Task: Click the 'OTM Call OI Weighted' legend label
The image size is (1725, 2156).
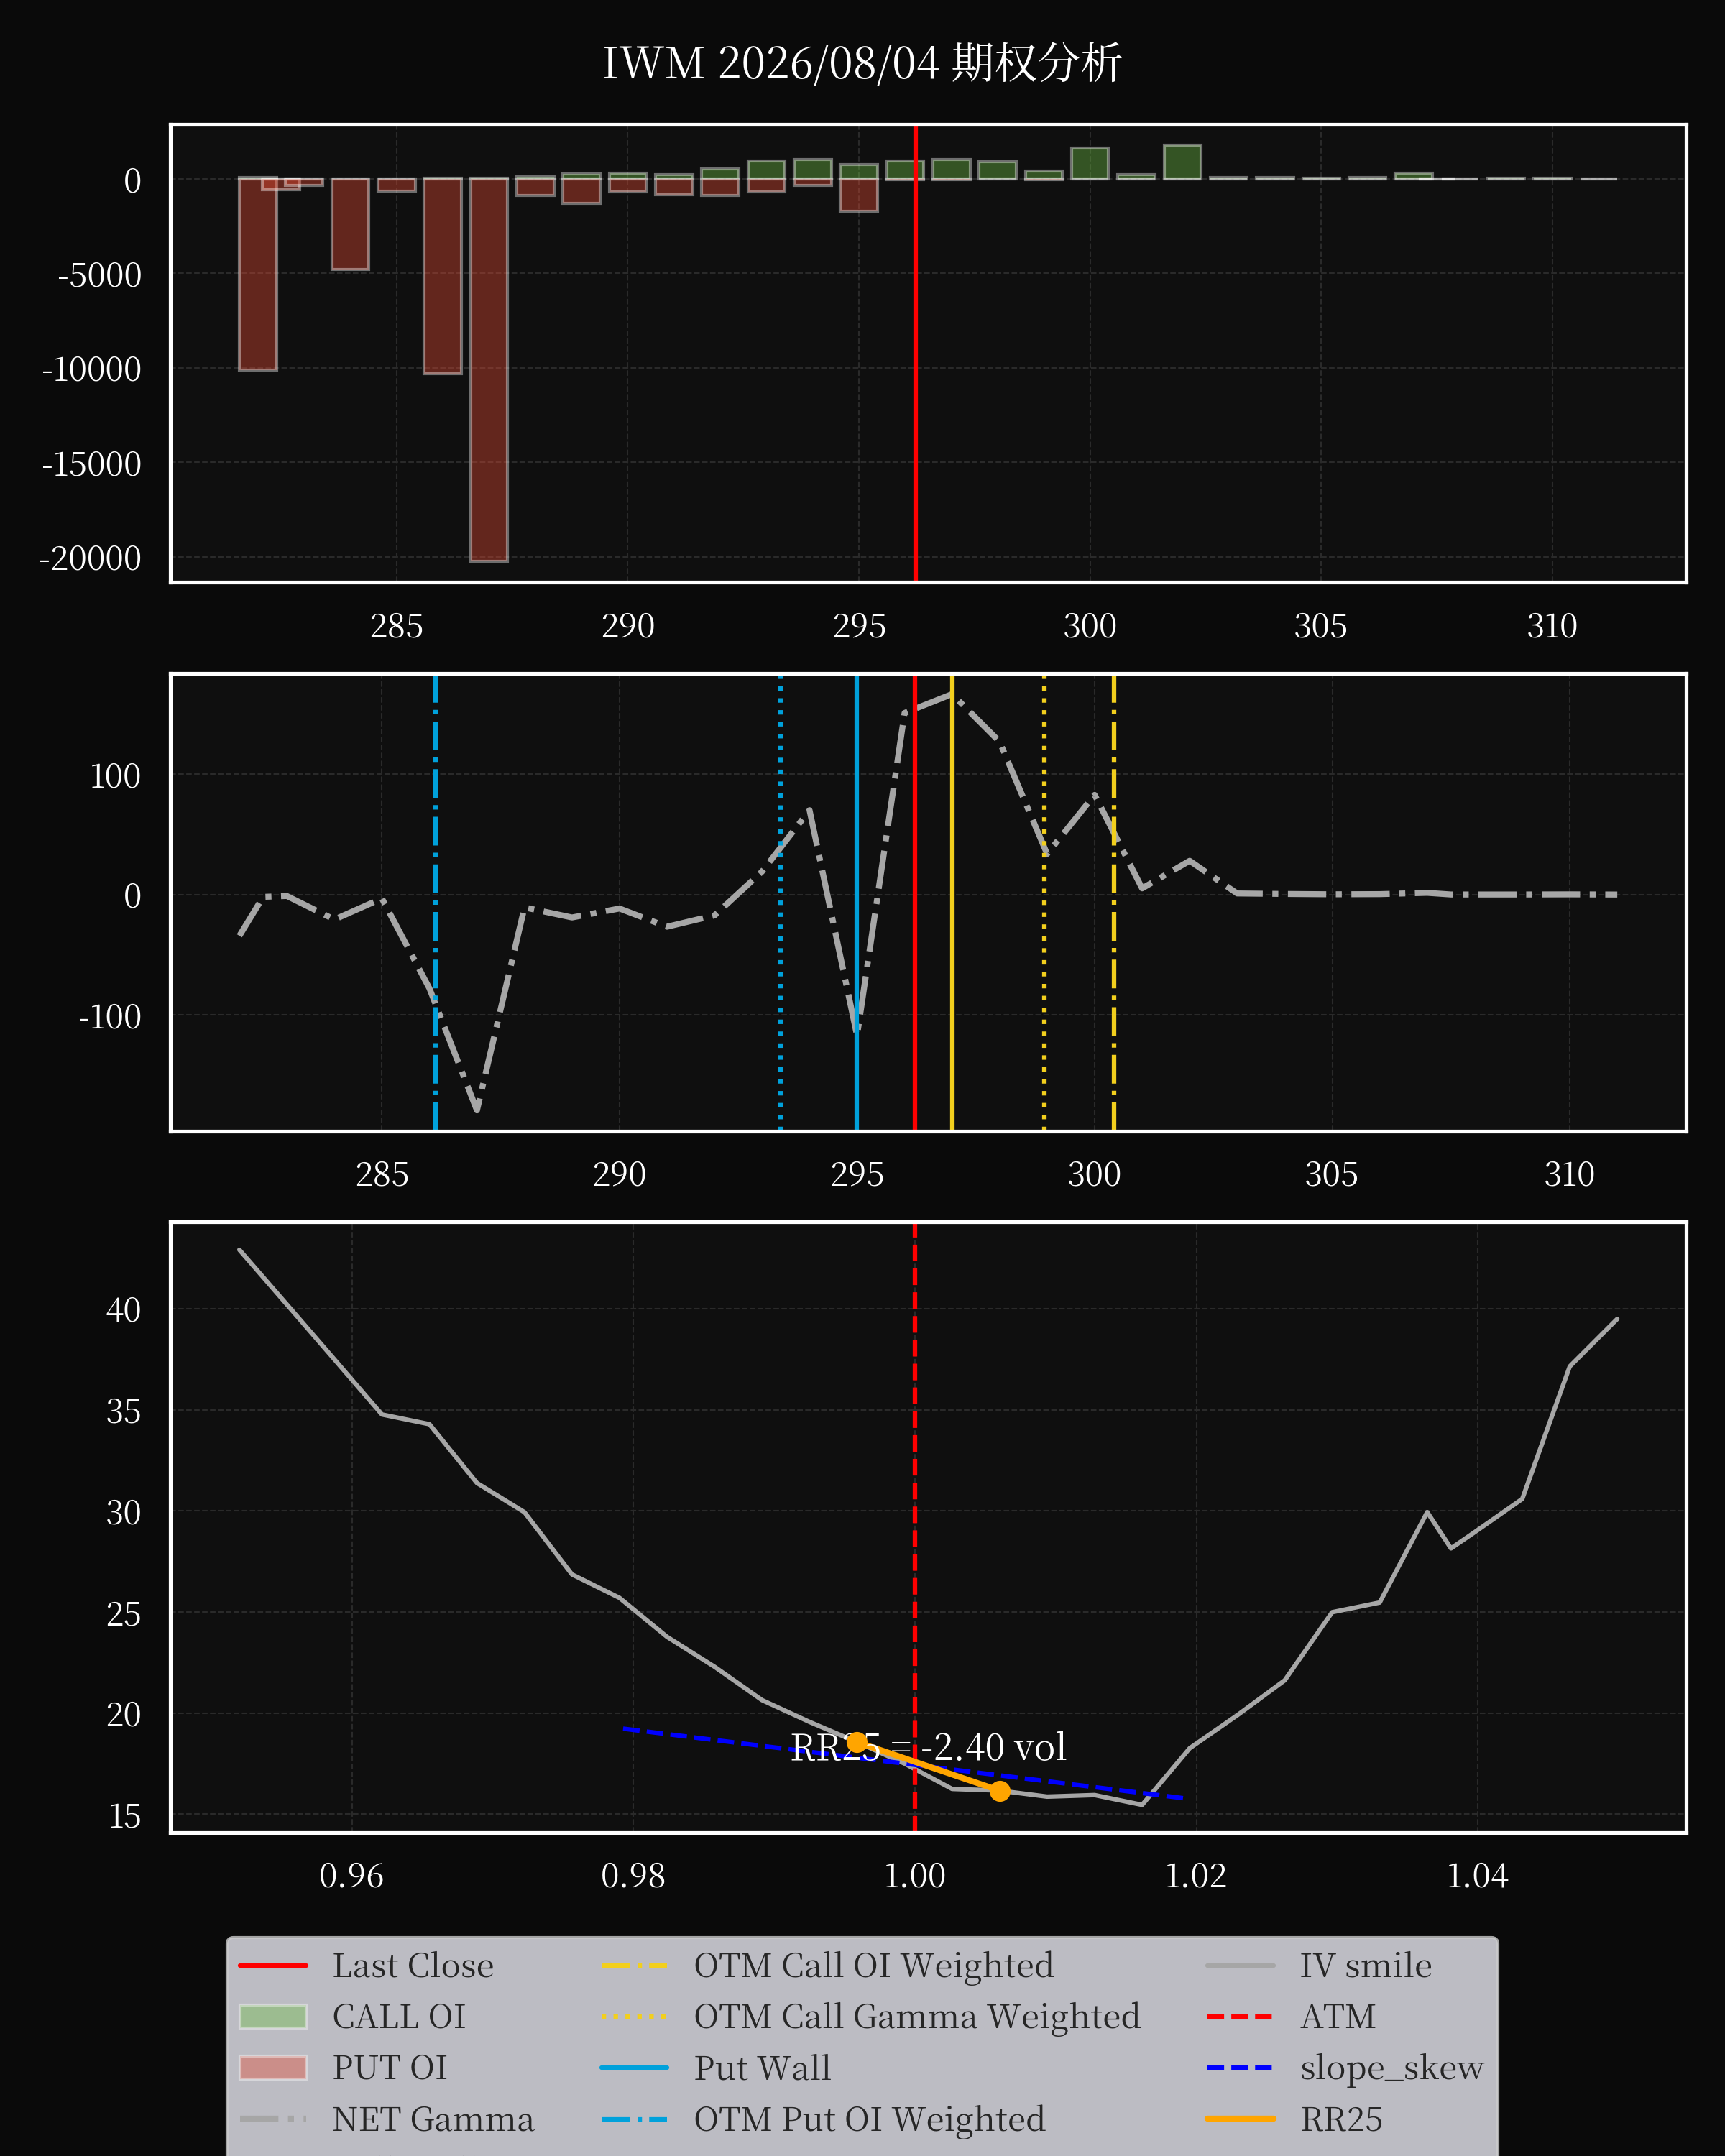Action: coord(874,1965)
